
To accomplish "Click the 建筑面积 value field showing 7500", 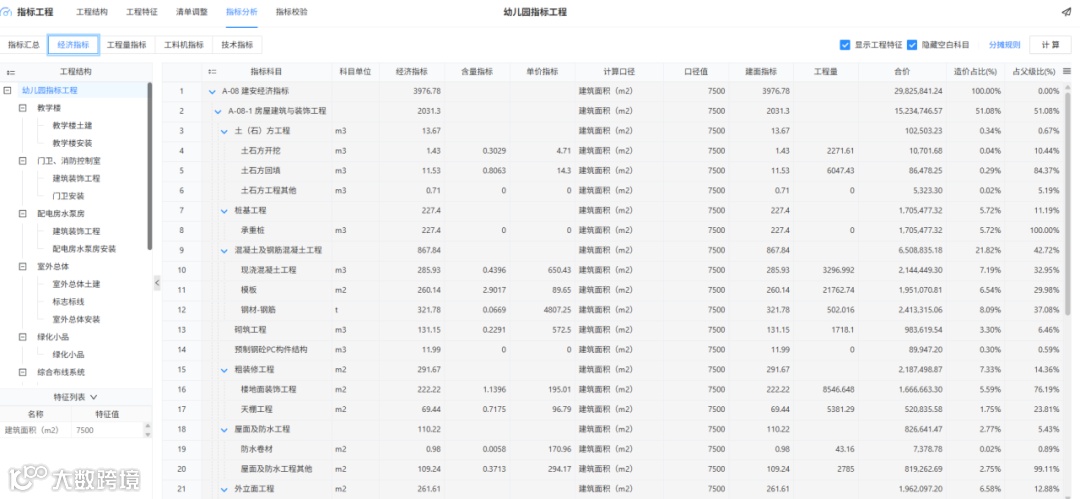I will pos(107,430).
